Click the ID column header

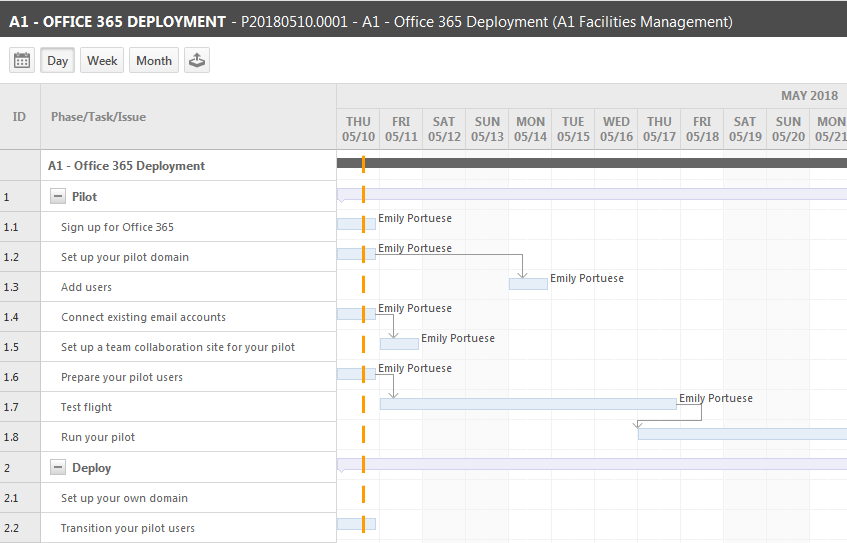pos(19,117)
